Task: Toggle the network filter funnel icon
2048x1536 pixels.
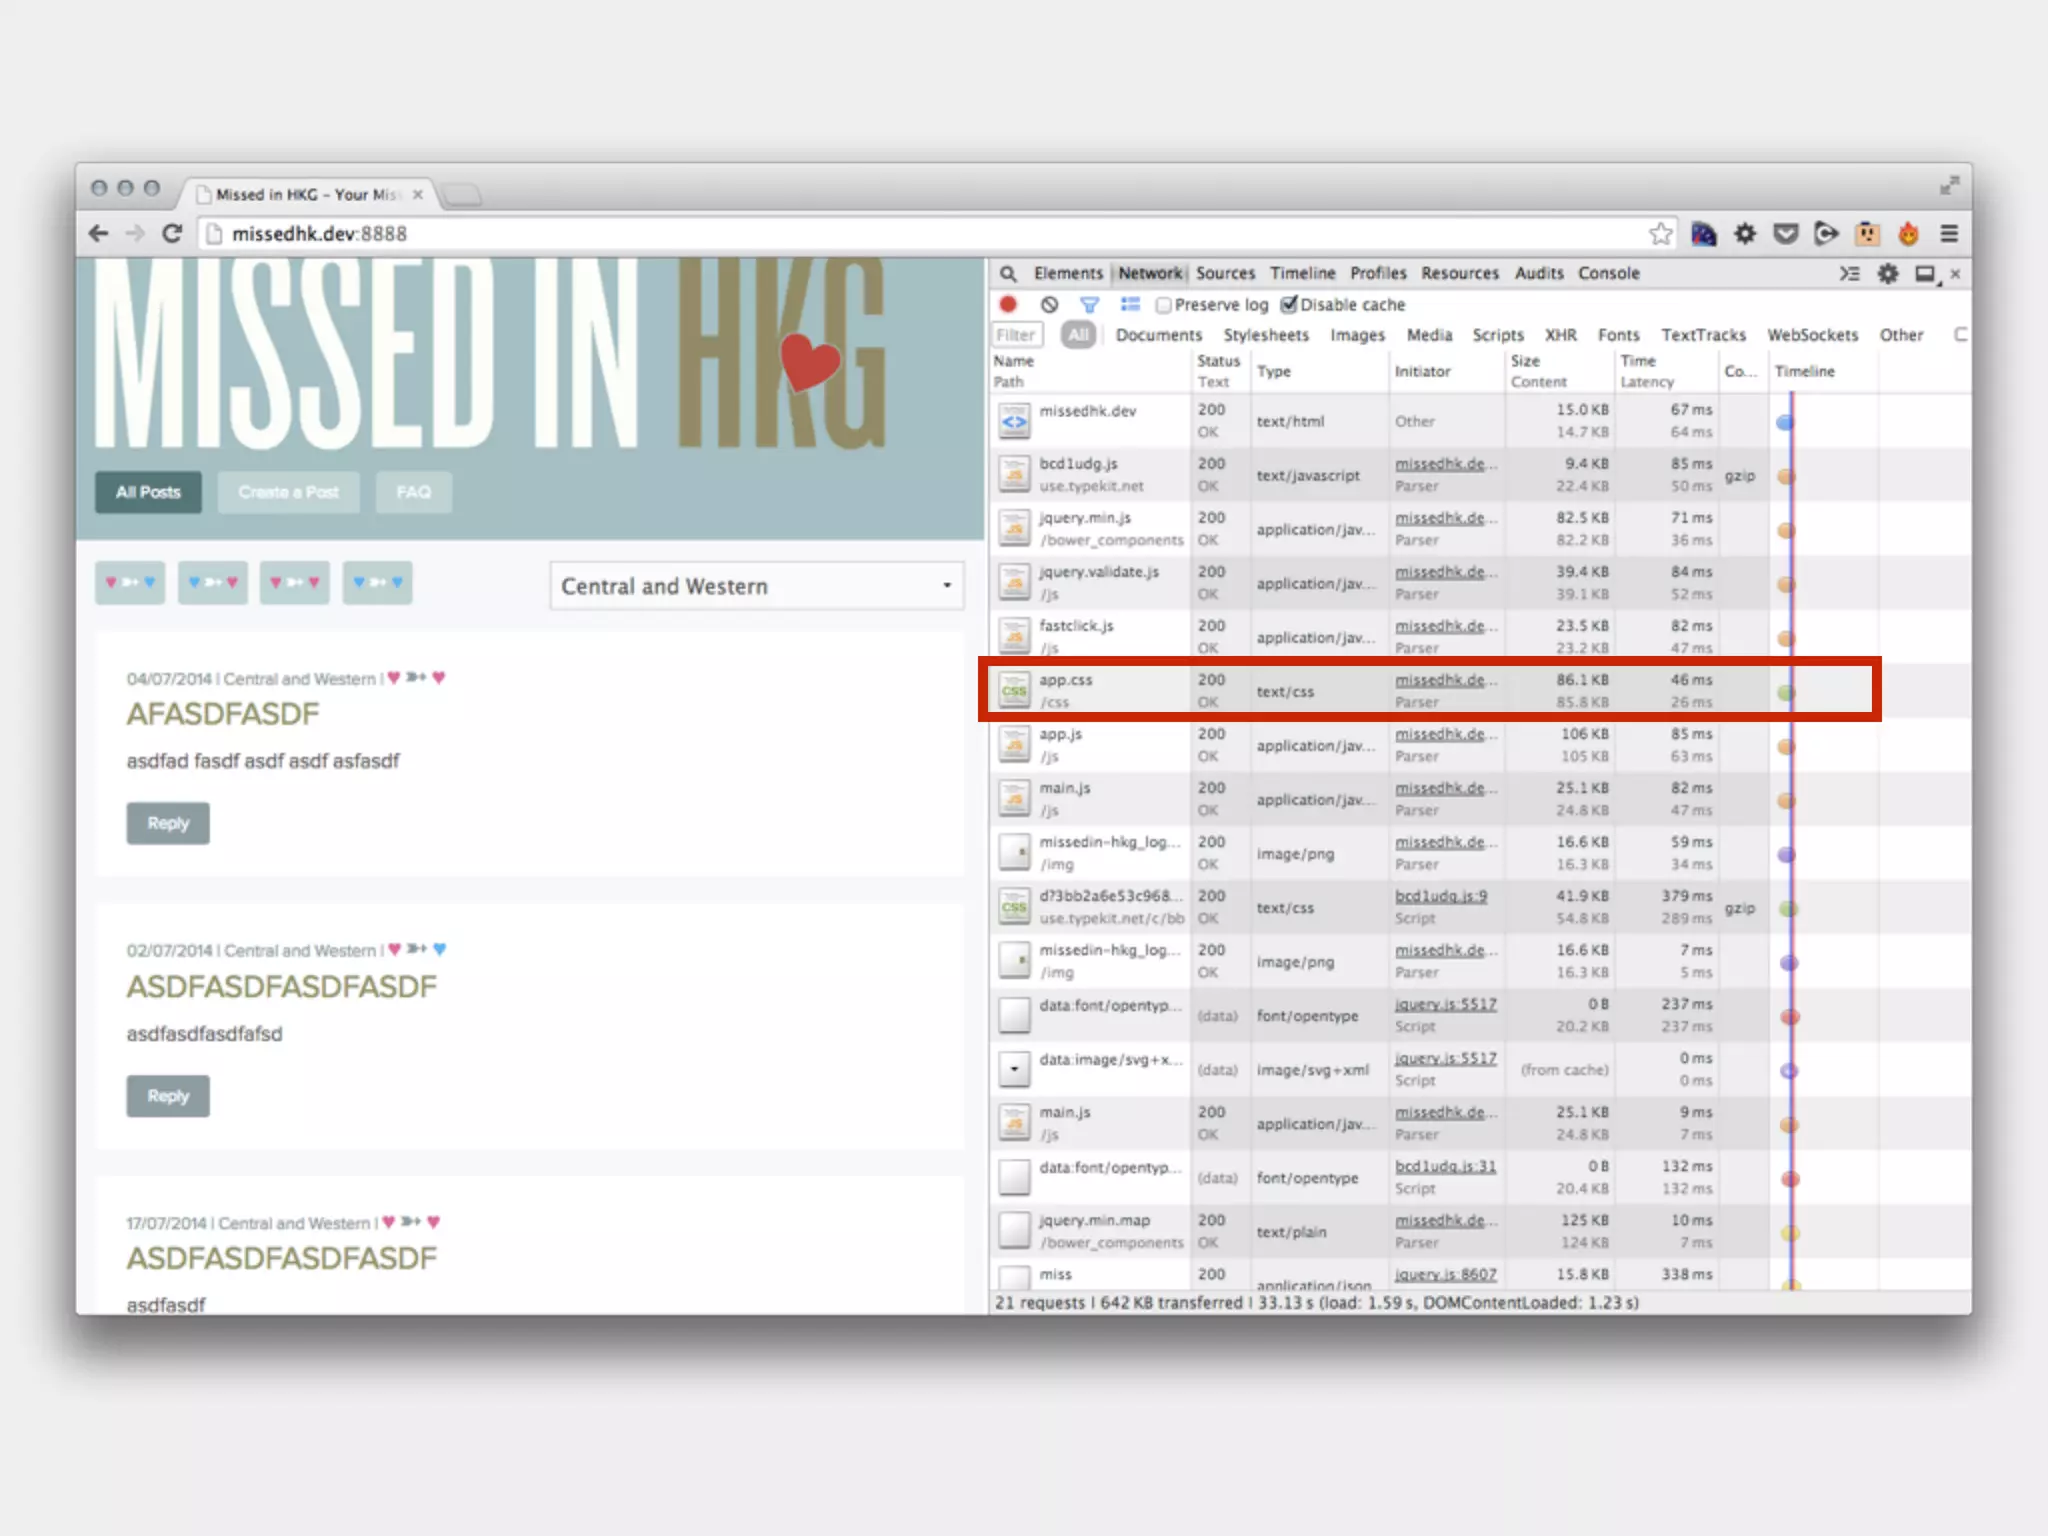Action: click(x=1089, y=304)
